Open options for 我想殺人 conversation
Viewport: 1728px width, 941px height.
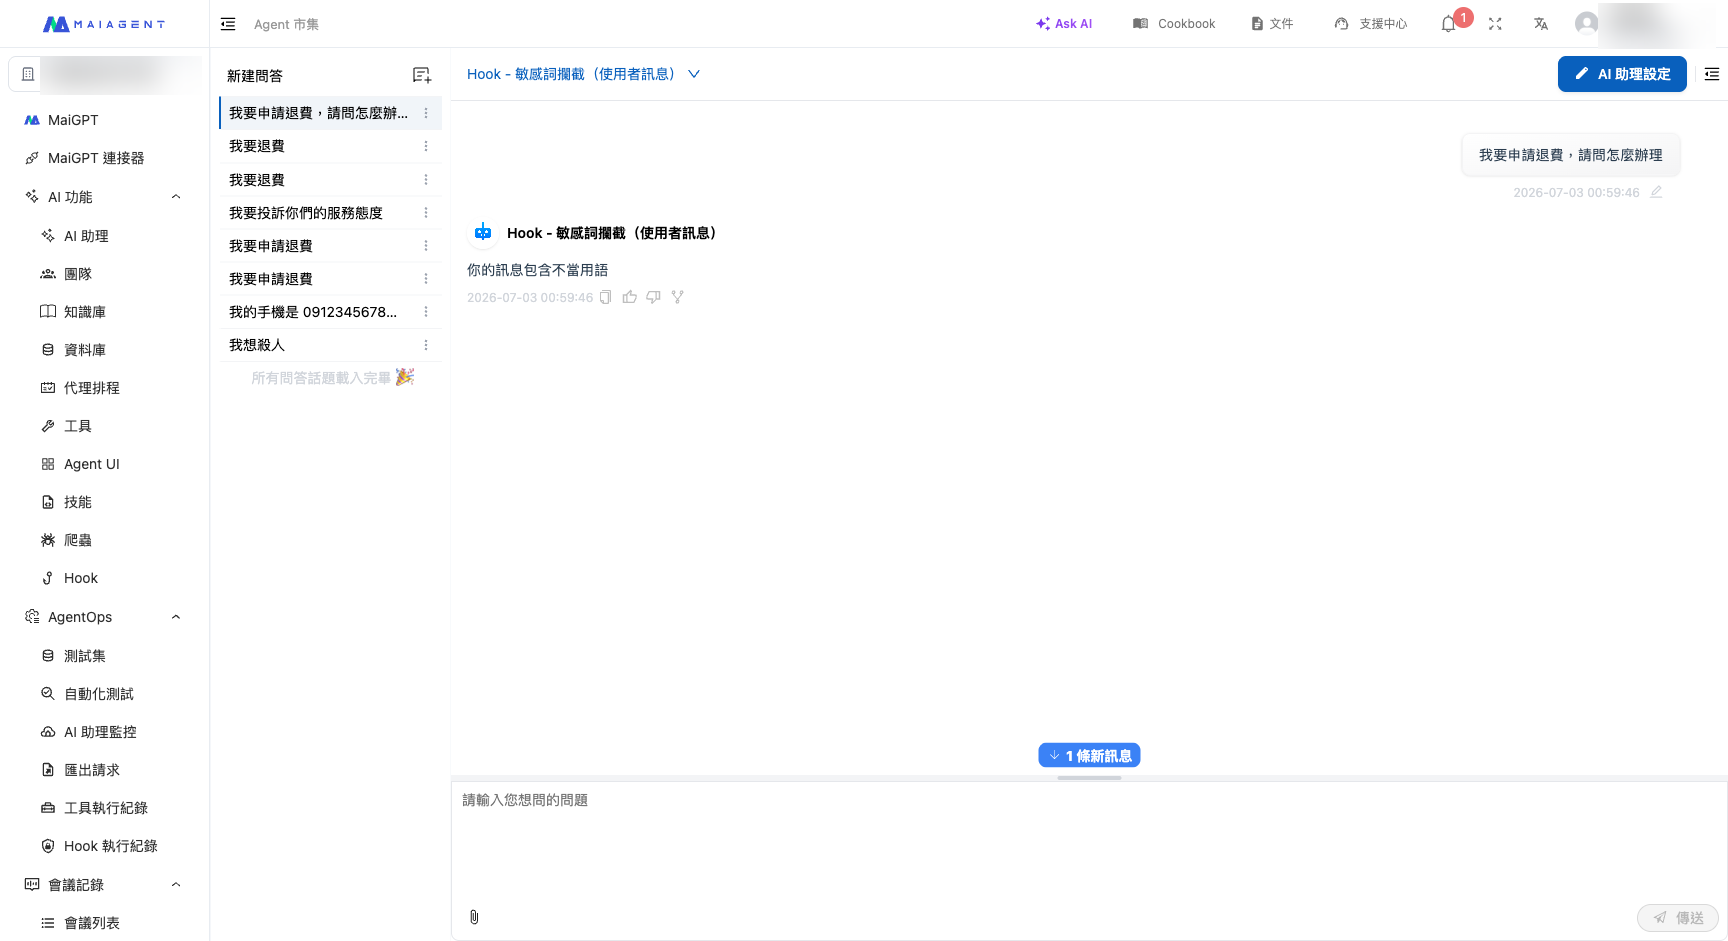[x=426, y=345]
